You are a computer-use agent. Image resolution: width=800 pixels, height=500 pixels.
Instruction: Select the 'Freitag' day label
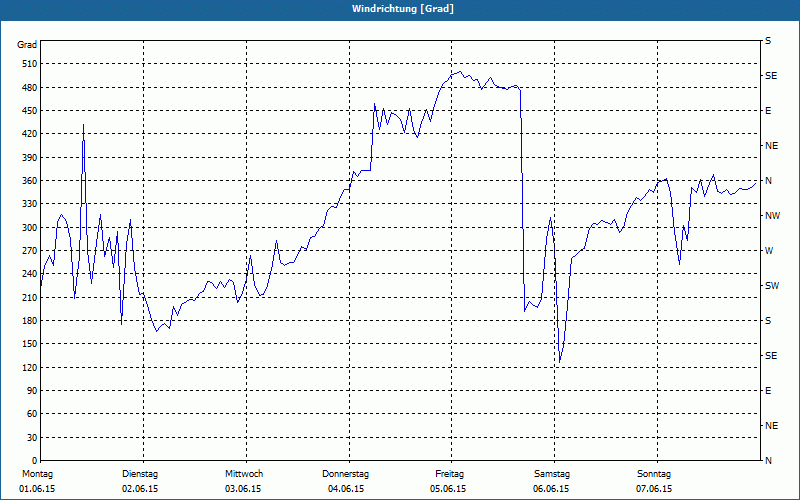point(449,474)
